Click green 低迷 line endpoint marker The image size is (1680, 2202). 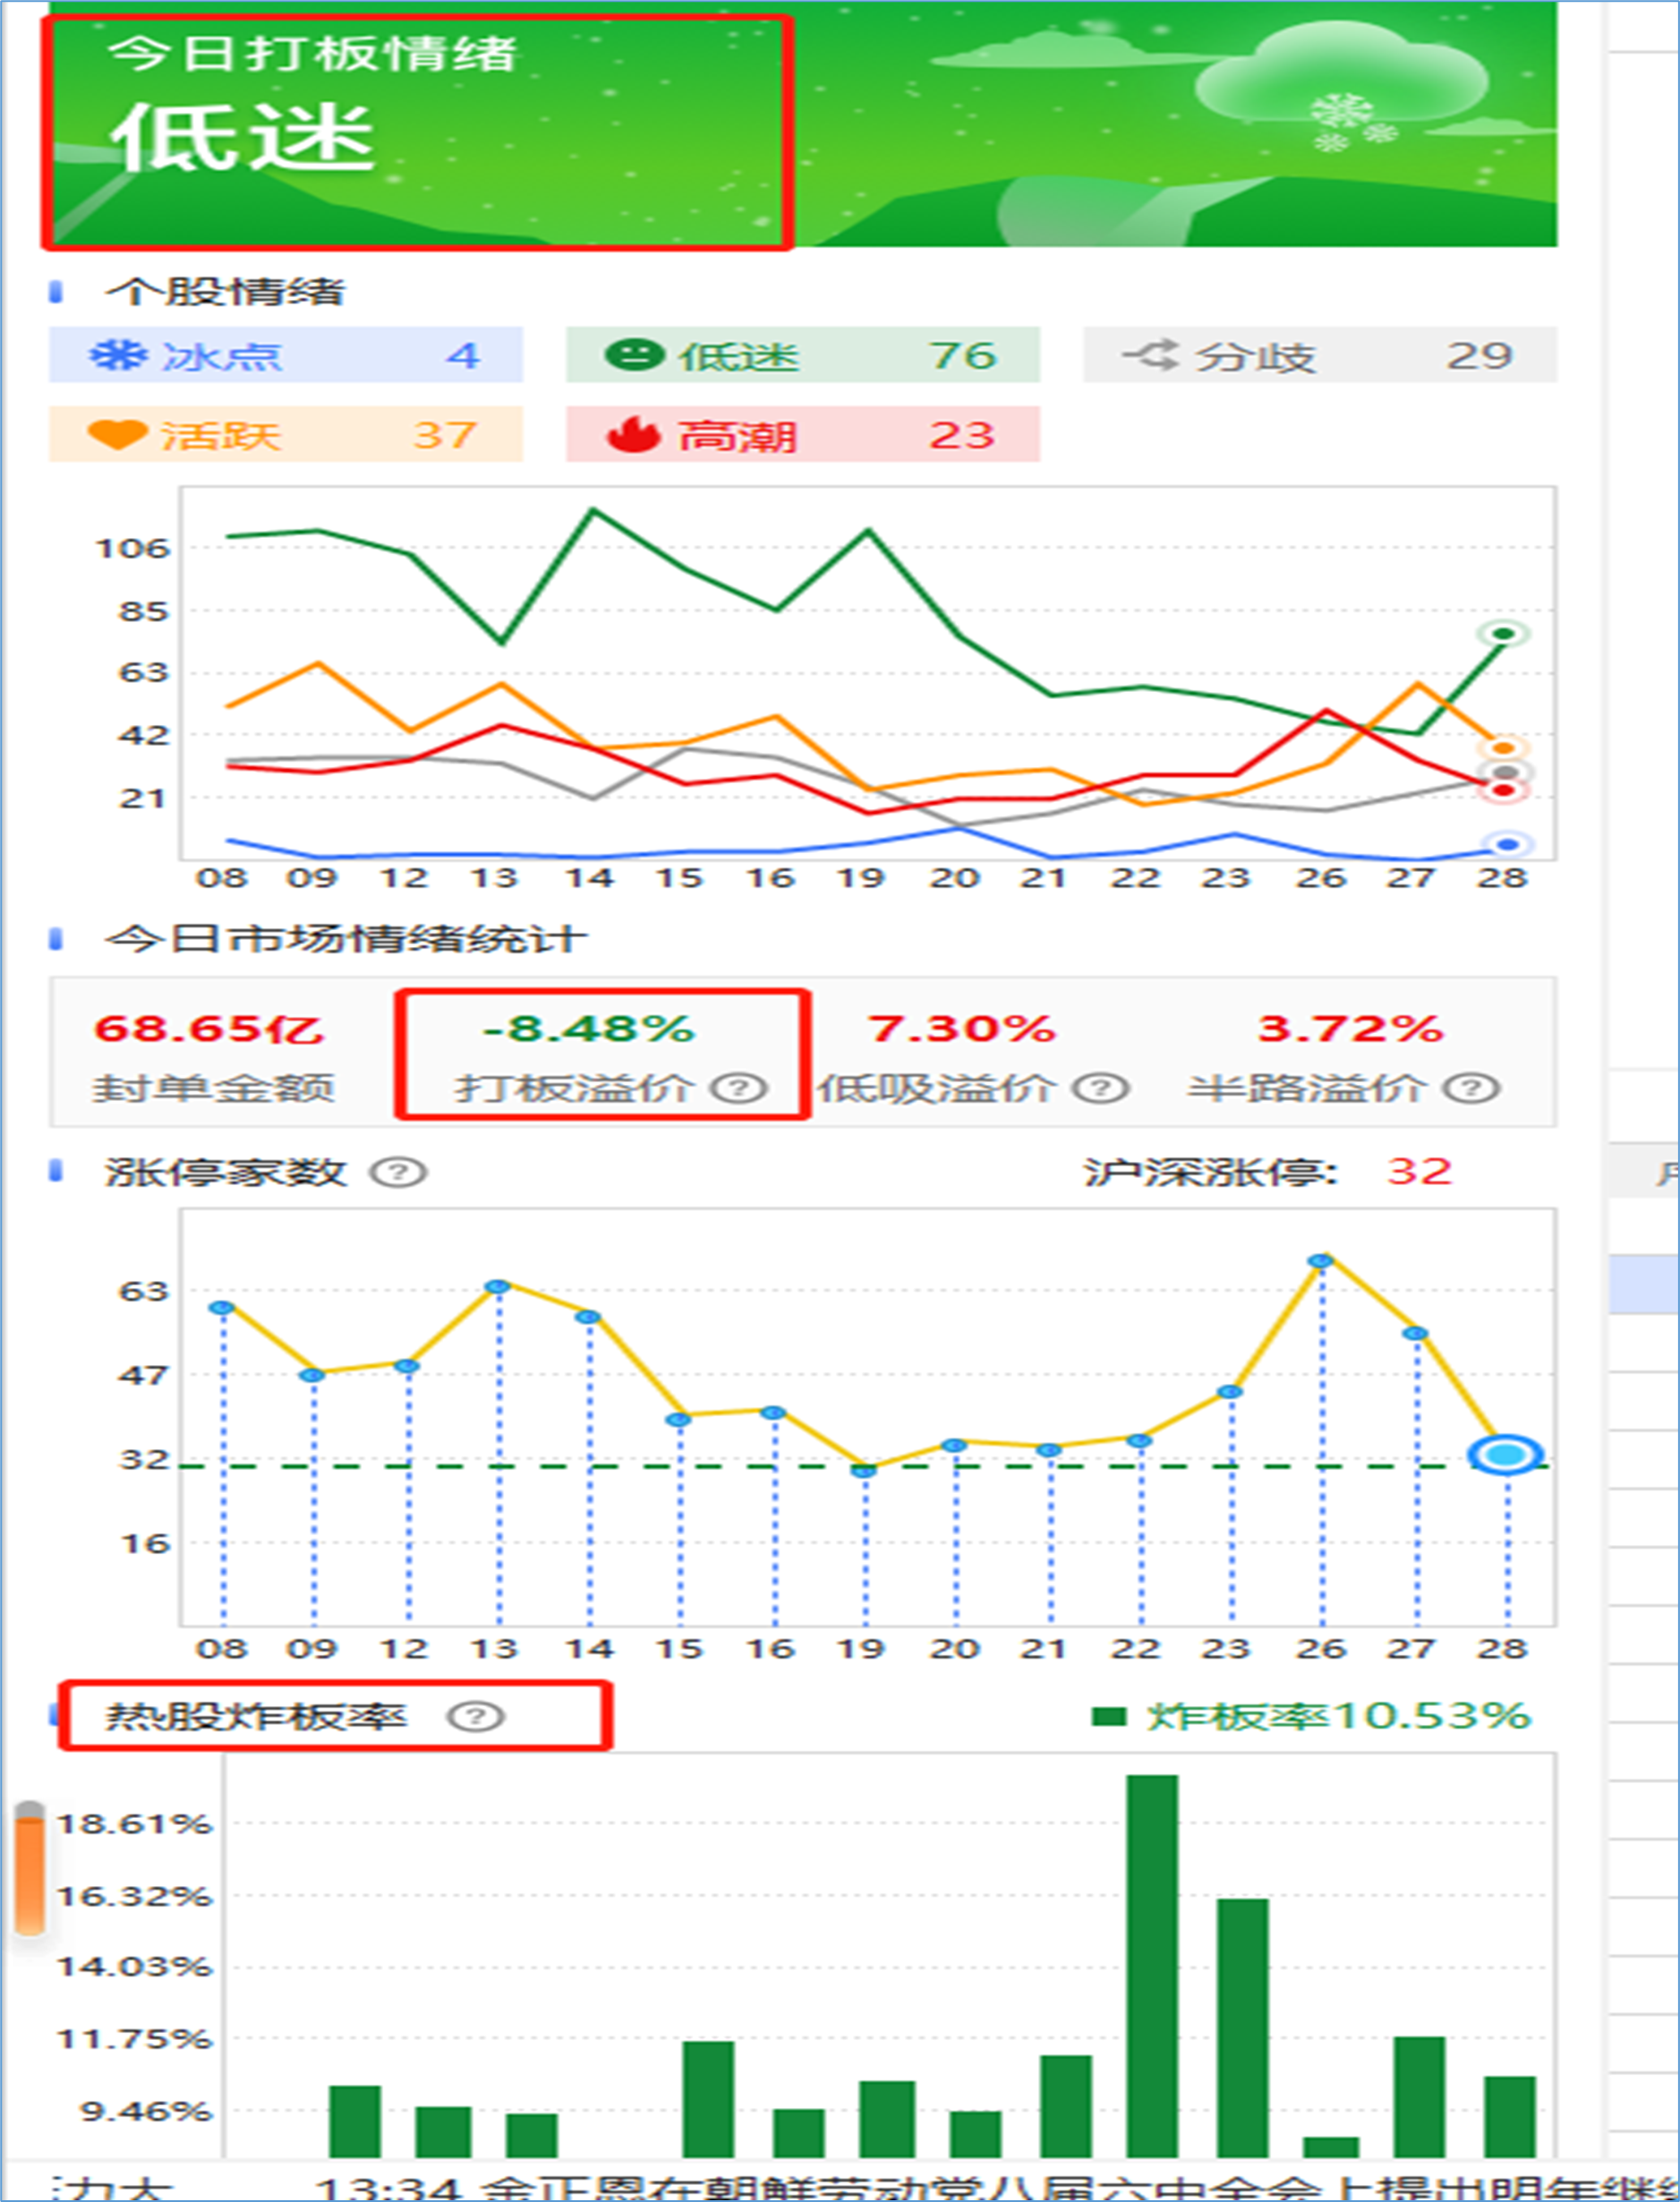pyautogui.click(x=1503, y=633)
